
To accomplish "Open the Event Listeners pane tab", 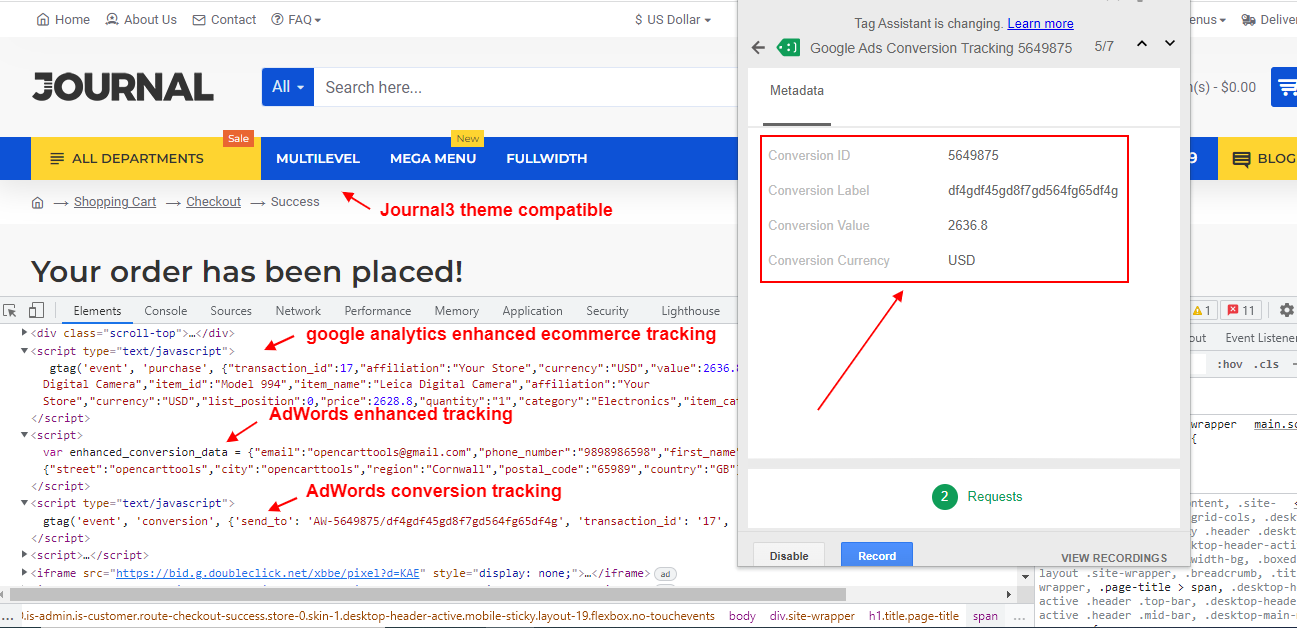I will [1260, 338].
